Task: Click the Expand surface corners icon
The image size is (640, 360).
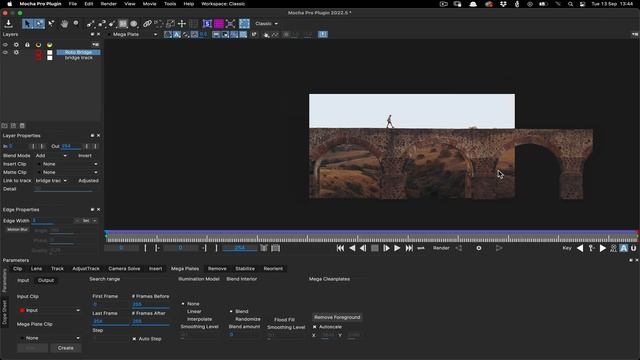Action: coord(230,24)
